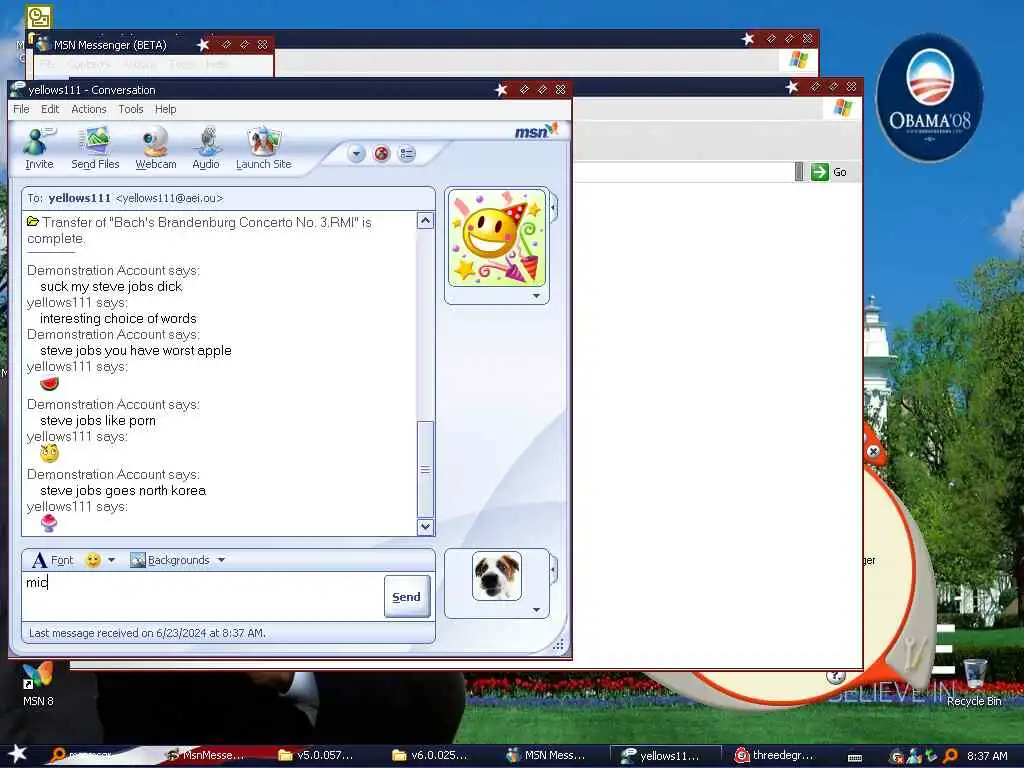Click in the message text box
This screenshot has height=768, width=1024.
[x=202, y=596]
